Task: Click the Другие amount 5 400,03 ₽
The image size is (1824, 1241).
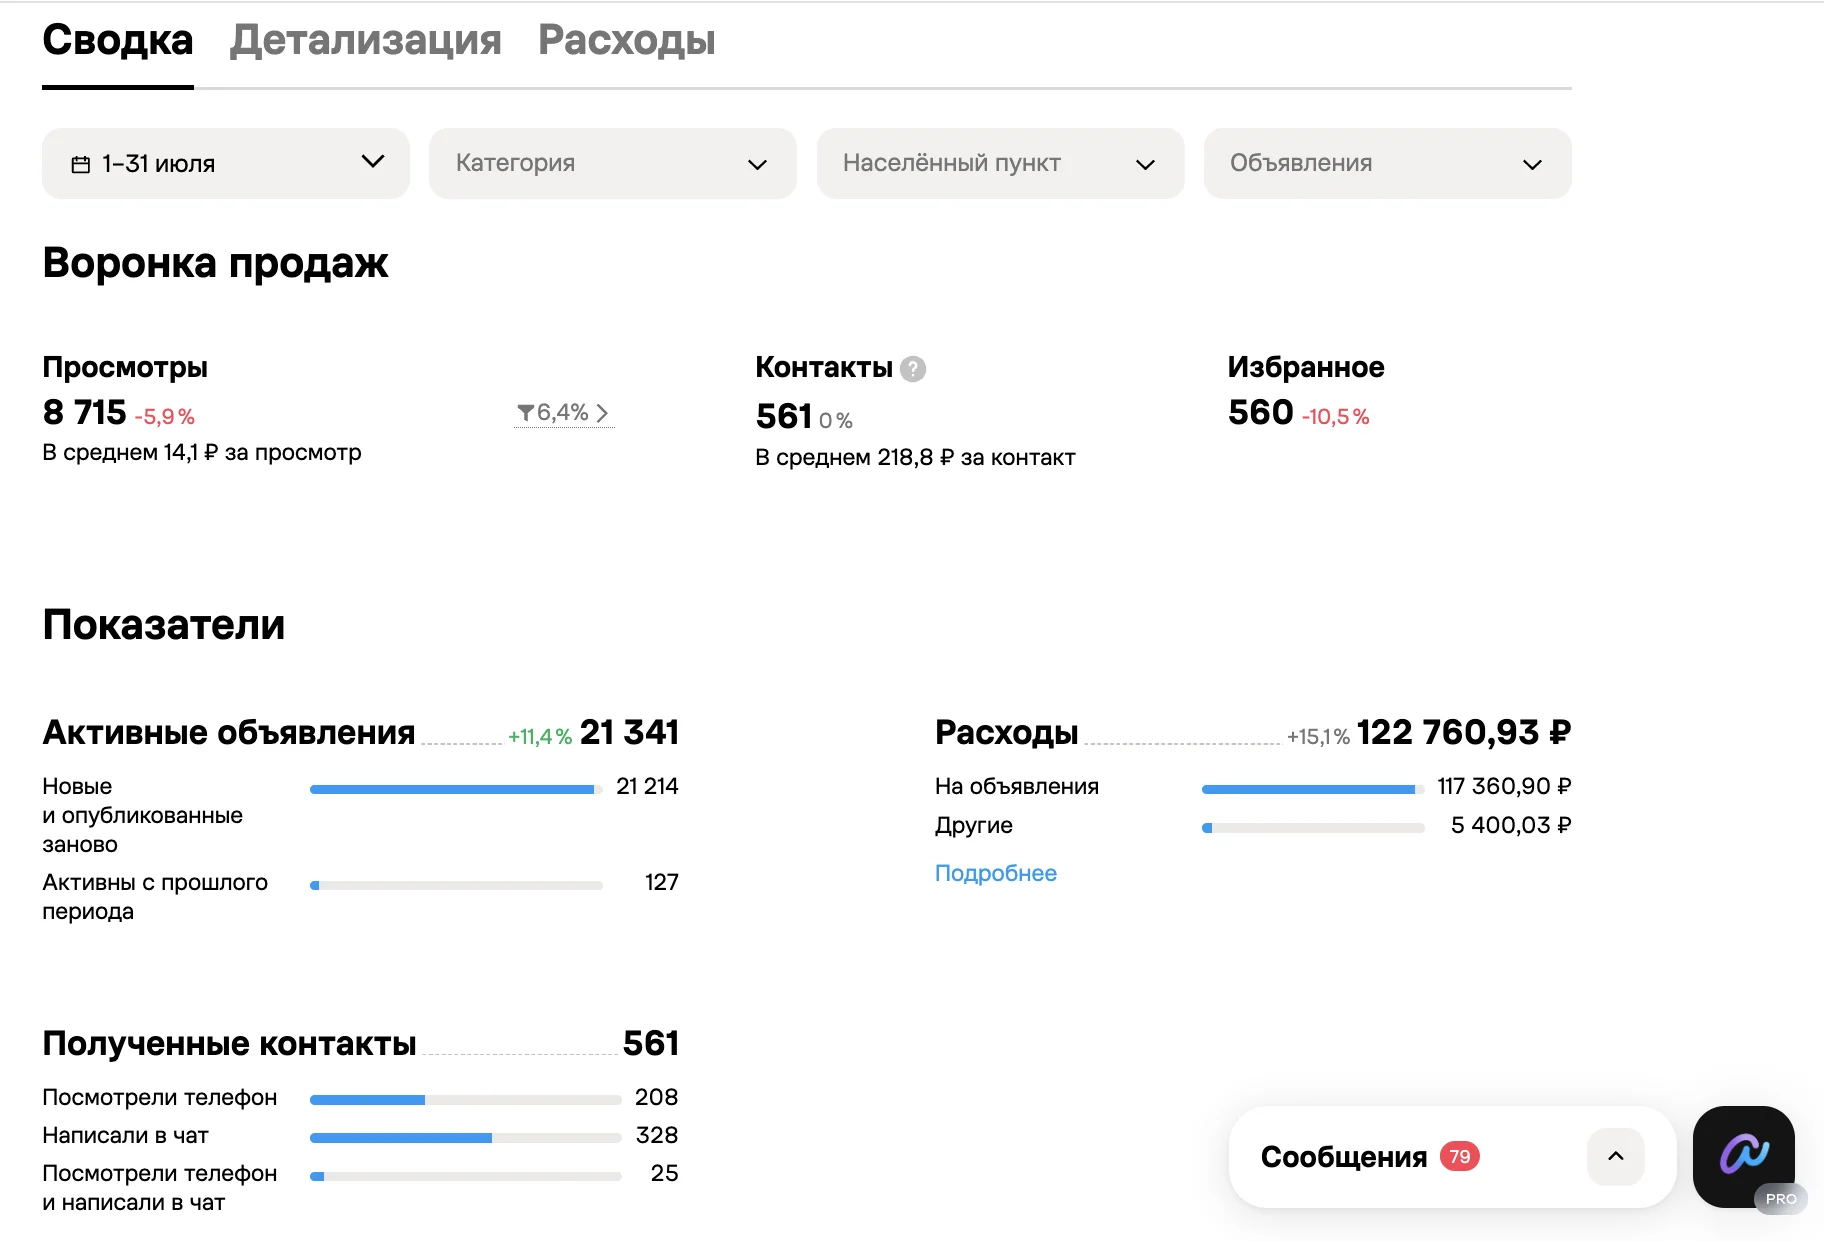Action: [1511, 825]
